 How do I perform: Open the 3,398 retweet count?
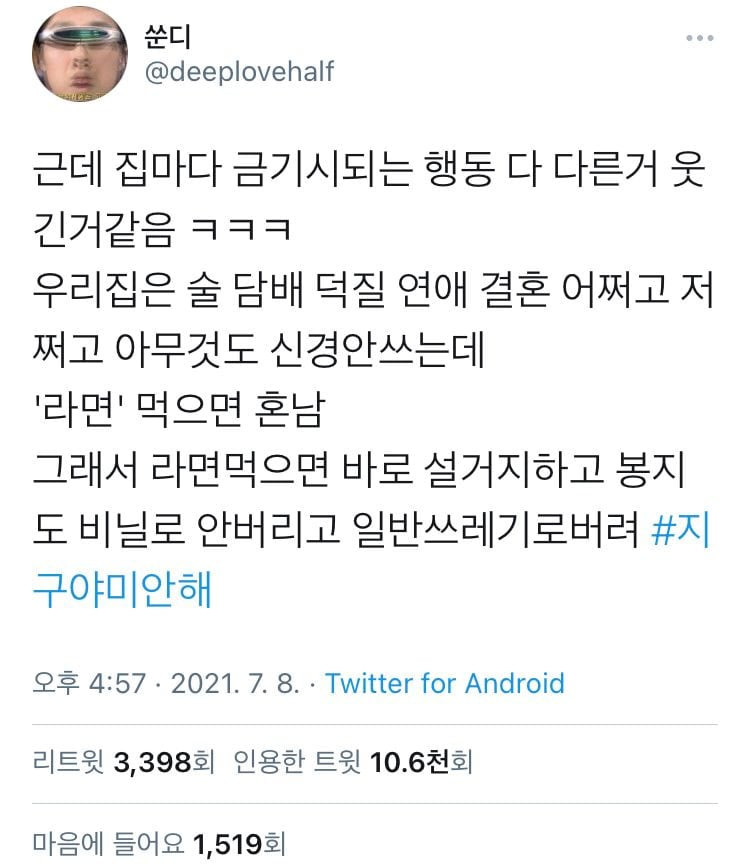click(x=152, y=763)
